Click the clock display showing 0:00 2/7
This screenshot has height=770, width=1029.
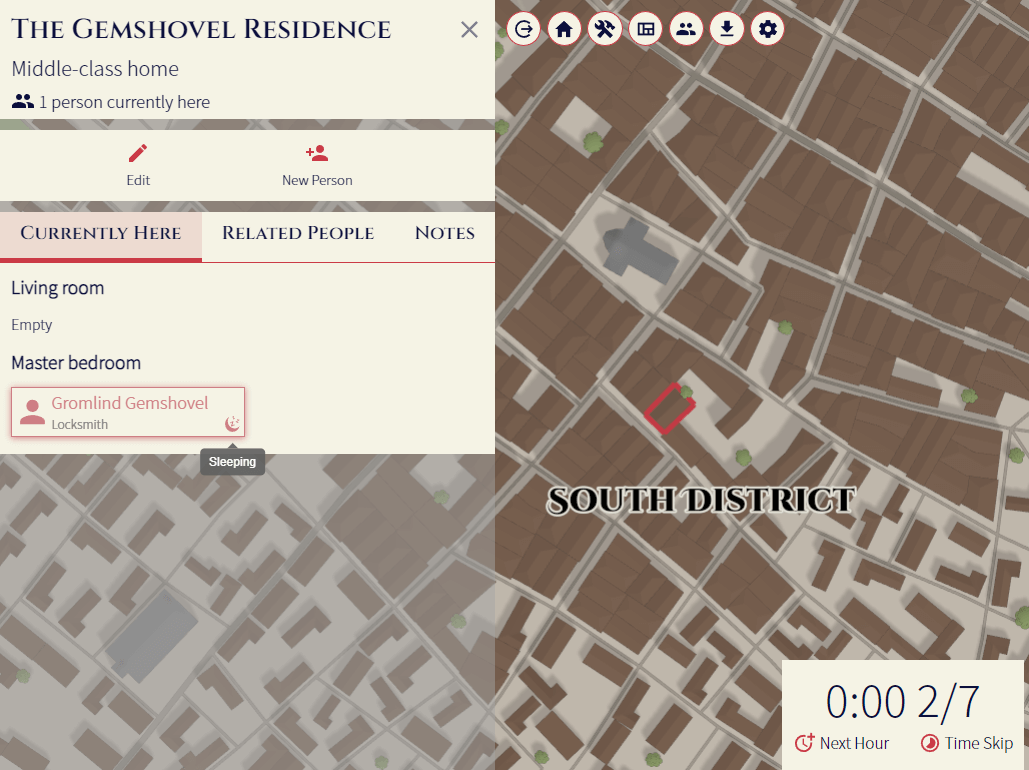coord(902,702)
